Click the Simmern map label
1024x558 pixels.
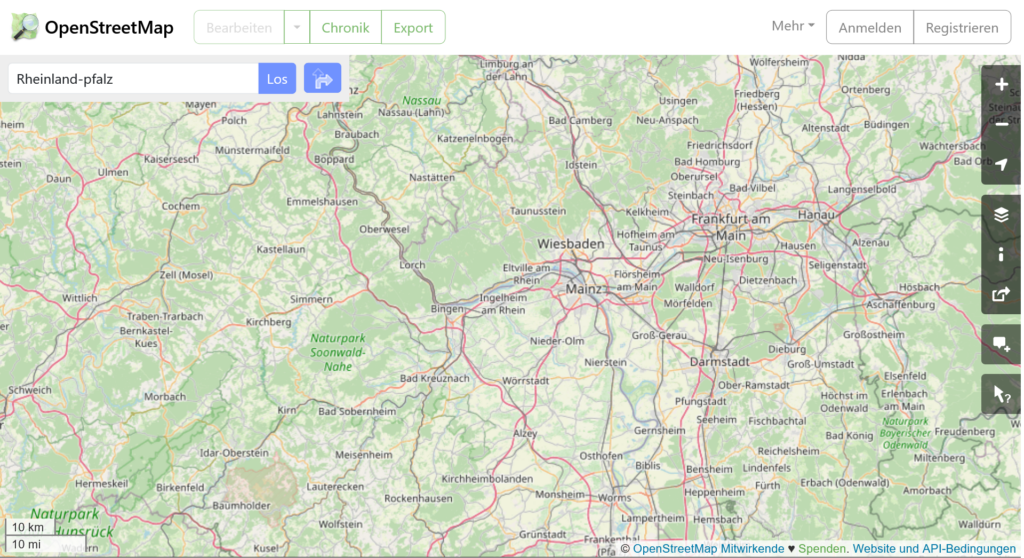point(311,299)
